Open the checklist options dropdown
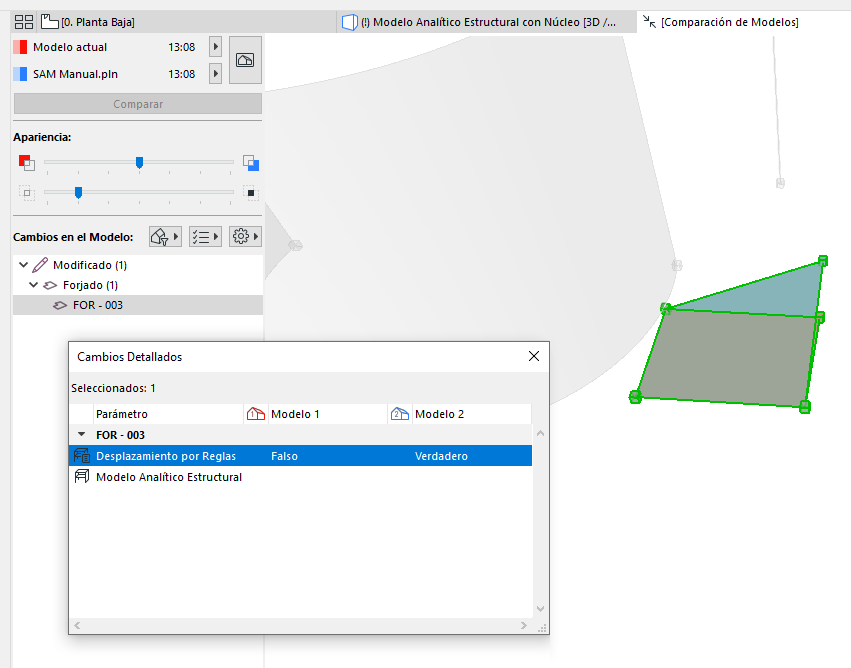 click(205, 237)
